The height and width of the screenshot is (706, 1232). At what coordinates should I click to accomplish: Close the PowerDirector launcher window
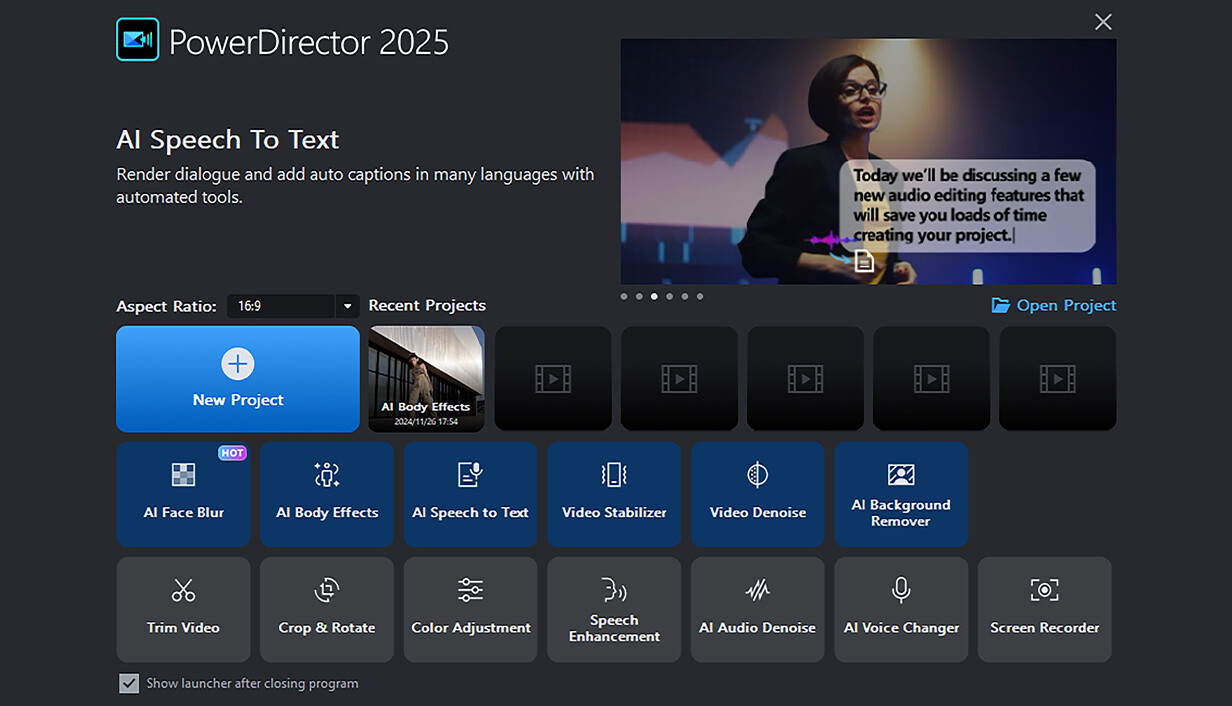click(x=1103, y=21)
